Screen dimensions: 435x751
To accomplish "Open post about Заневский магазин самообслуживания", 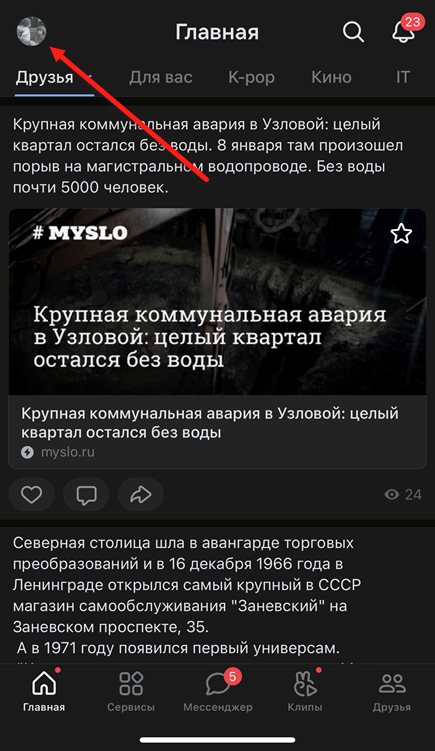I will pos(187,595).
